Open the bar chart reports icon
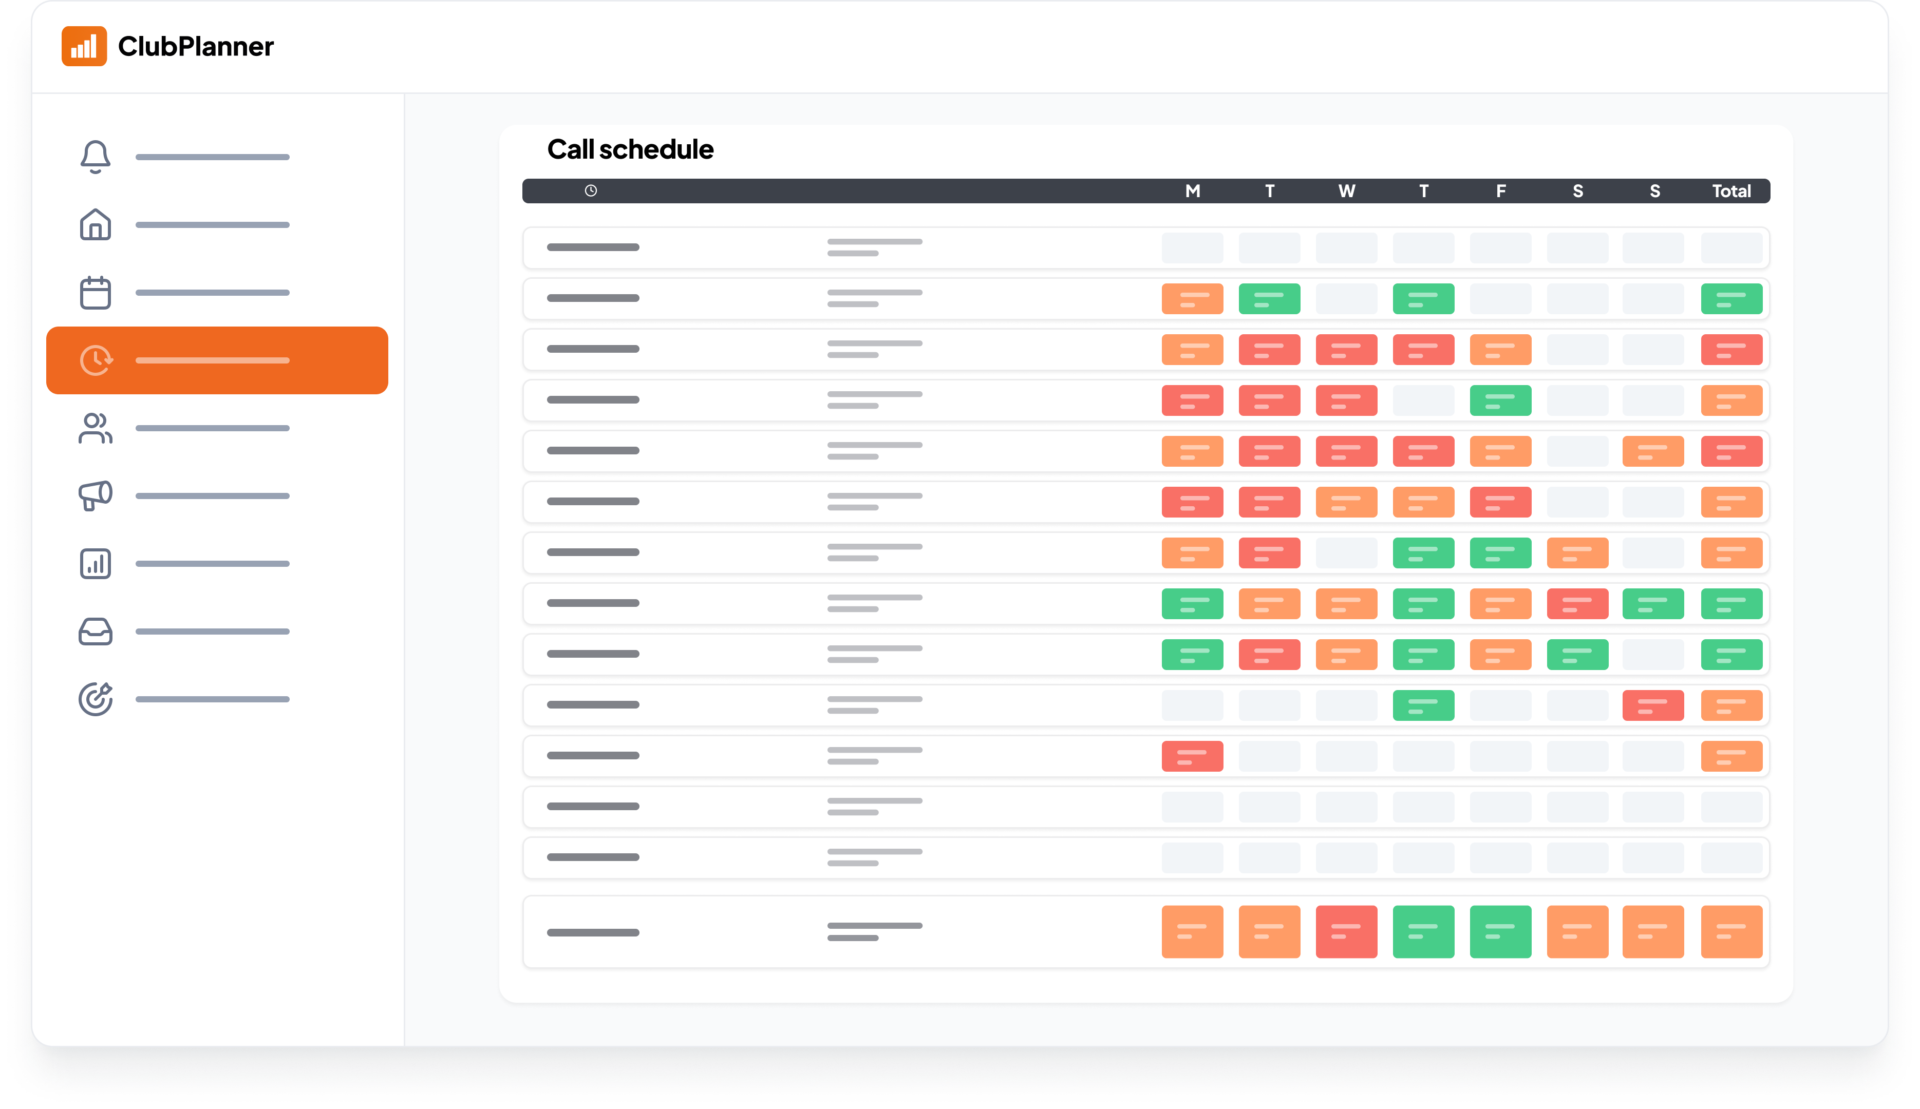The width and height of the screenshot is (1920, 1109). 95,564
